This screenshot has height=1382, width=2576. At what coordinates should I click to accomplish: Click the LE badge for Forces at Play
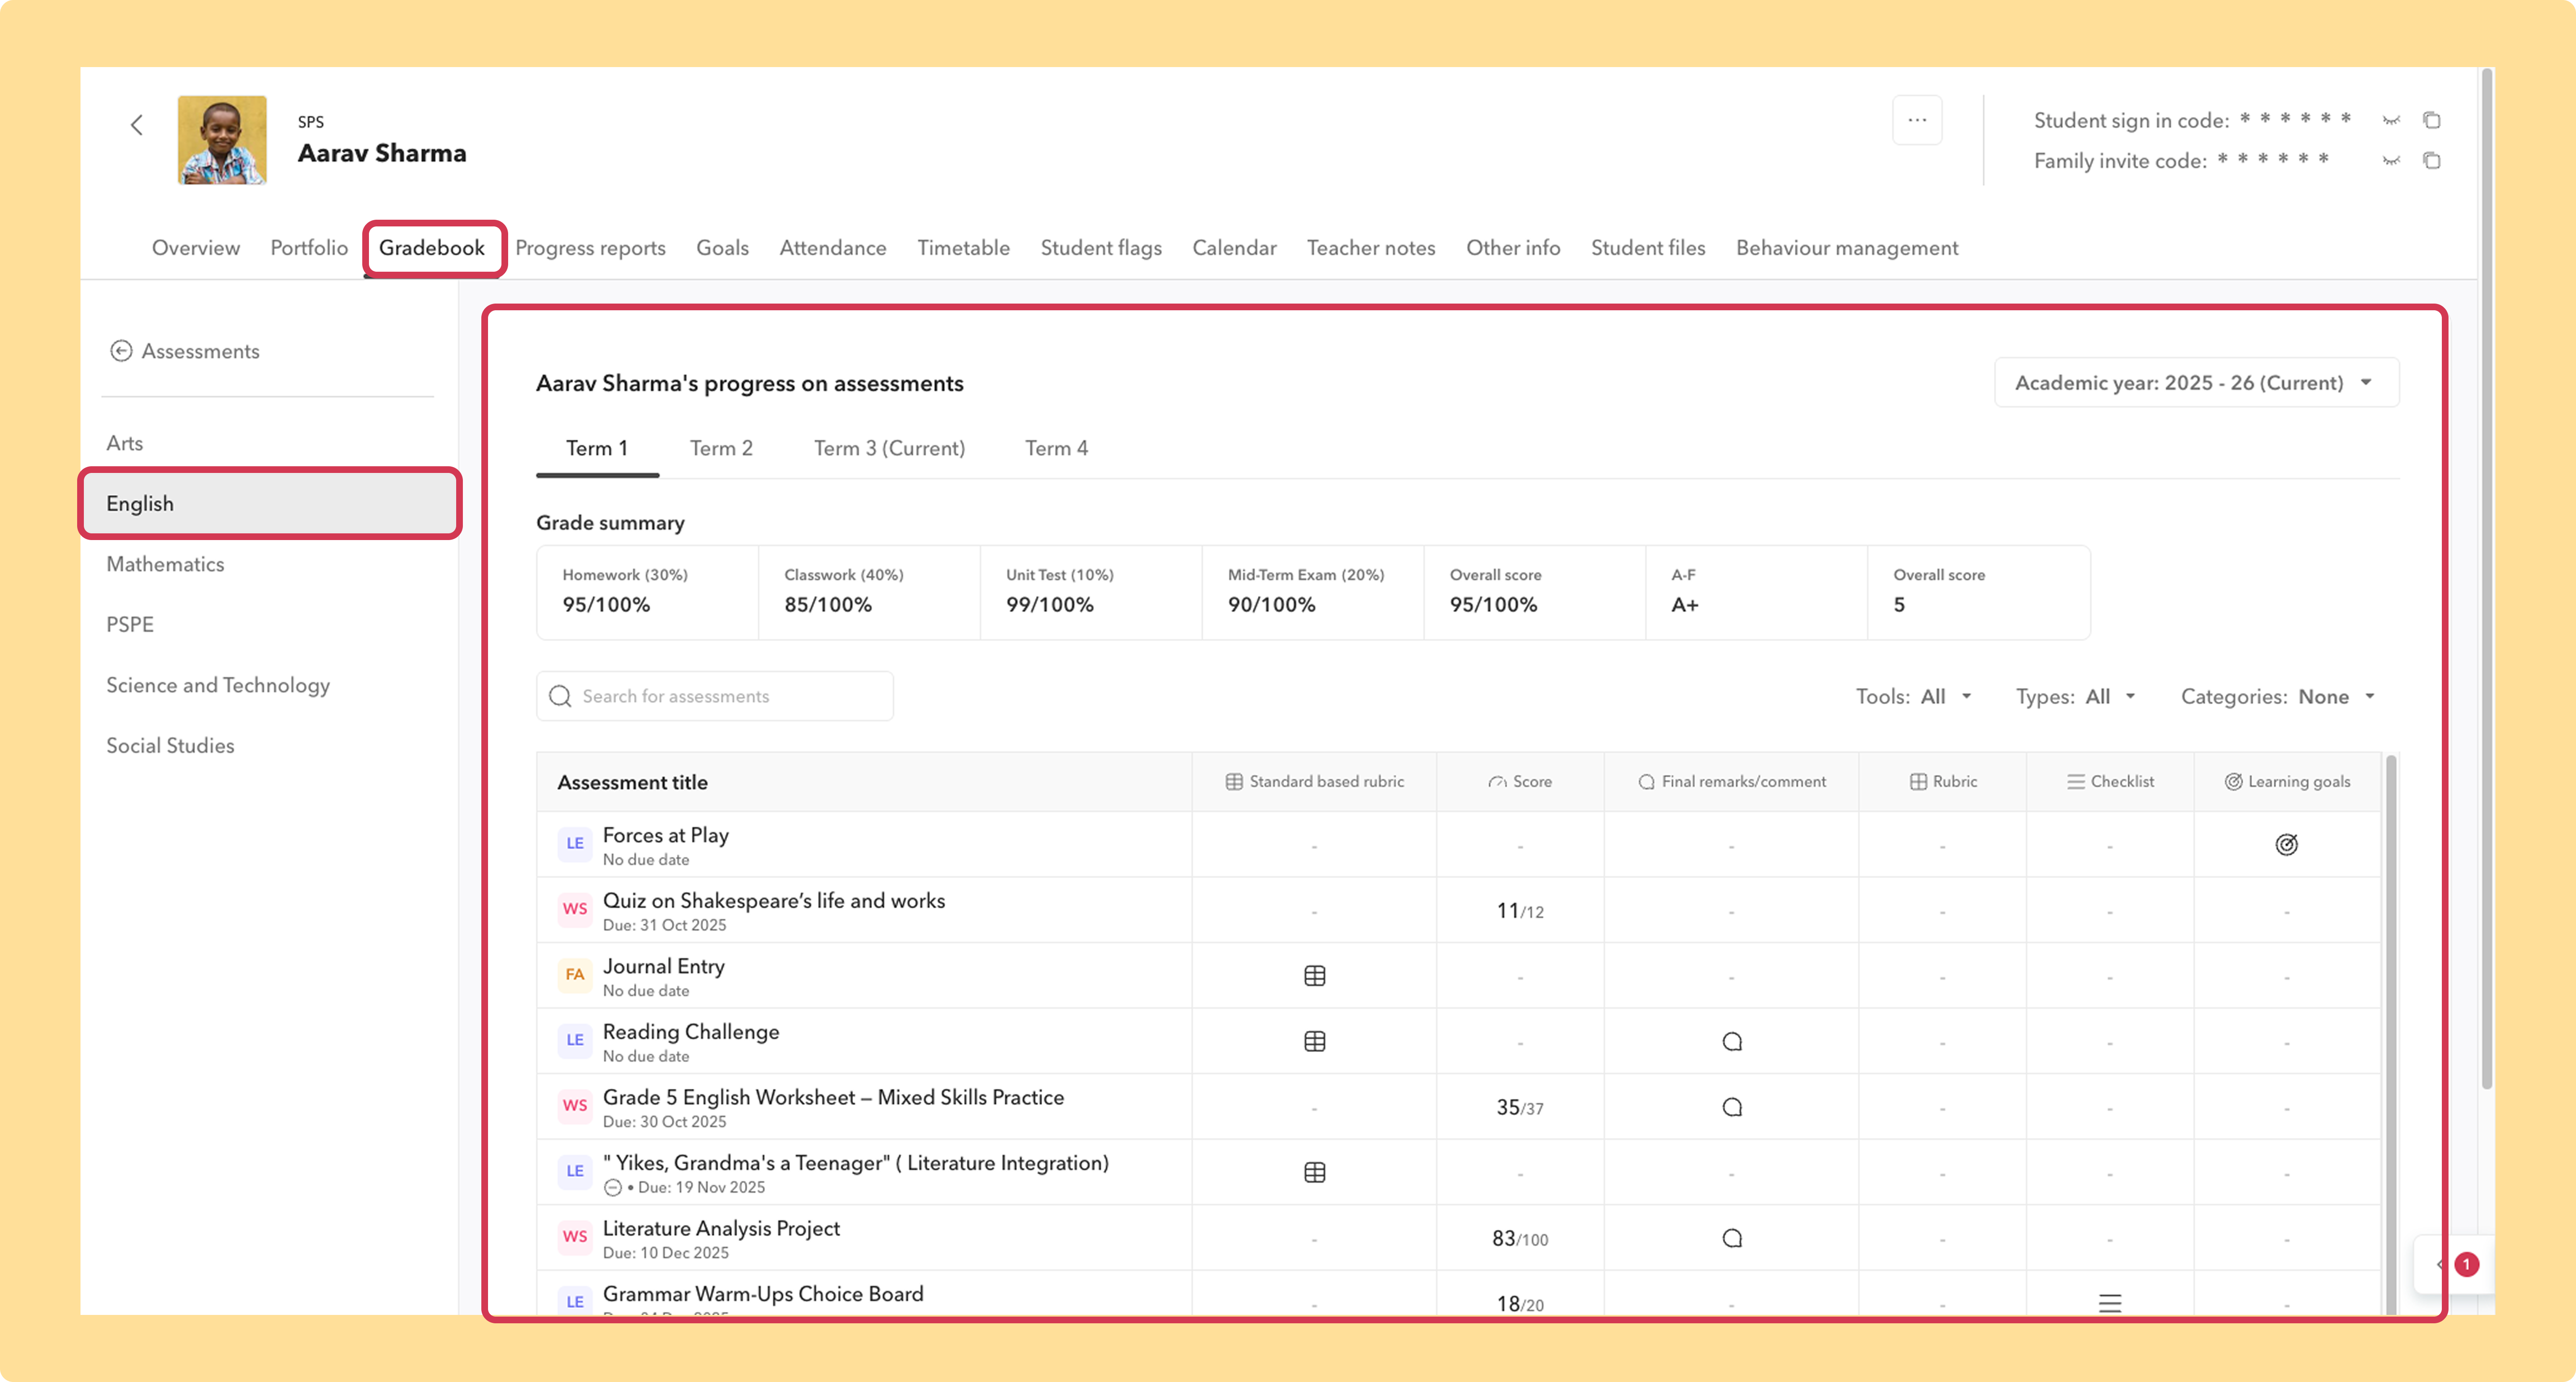coord(575,844)
